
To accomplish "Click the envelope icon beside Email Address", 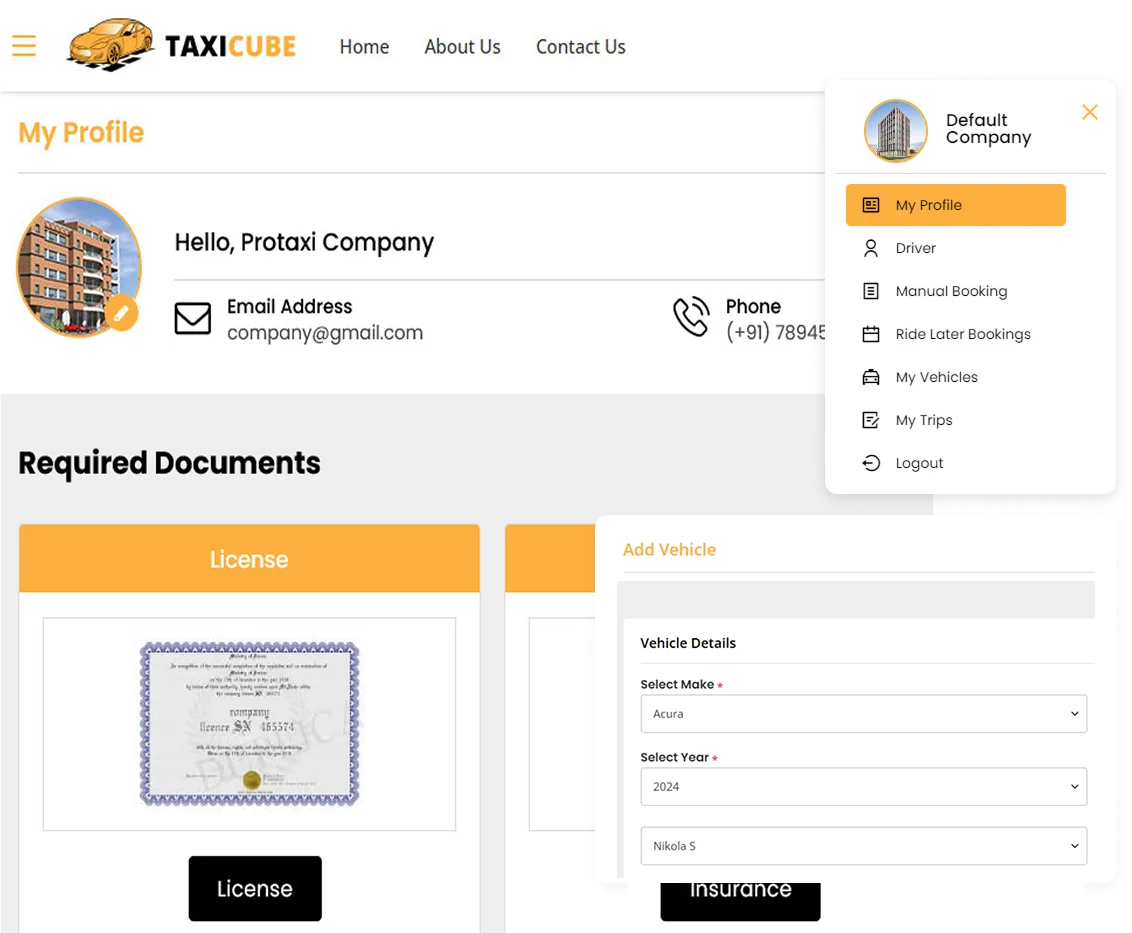I will (x=192, y=317).
